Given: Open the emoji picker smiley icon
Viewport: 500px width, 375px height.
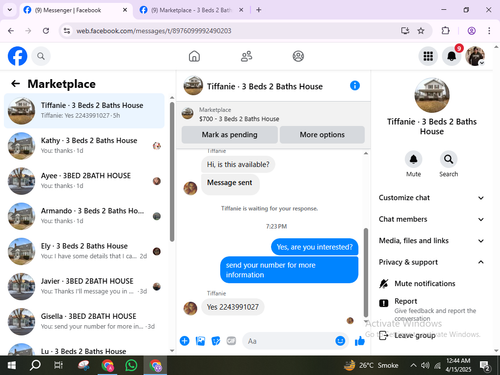Looking at the screenshot, I should pos(340,341).
